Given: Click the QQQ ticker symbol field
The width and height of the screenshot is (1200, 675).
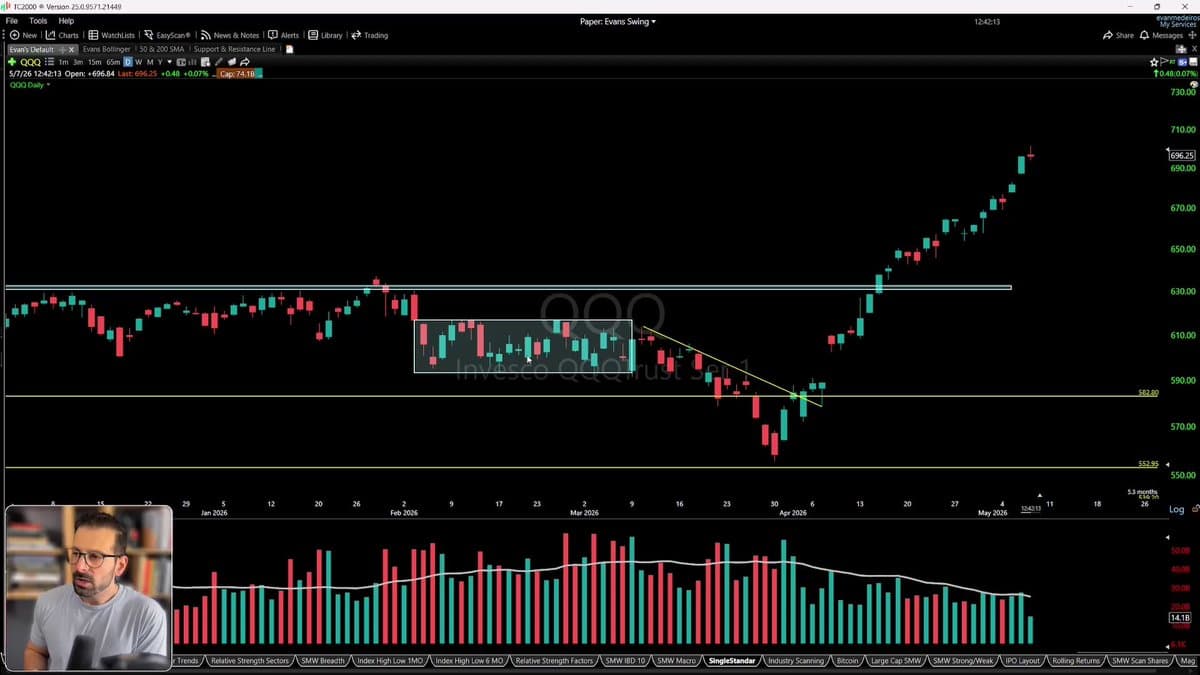Looking at the screenshot, I should 30,62.
